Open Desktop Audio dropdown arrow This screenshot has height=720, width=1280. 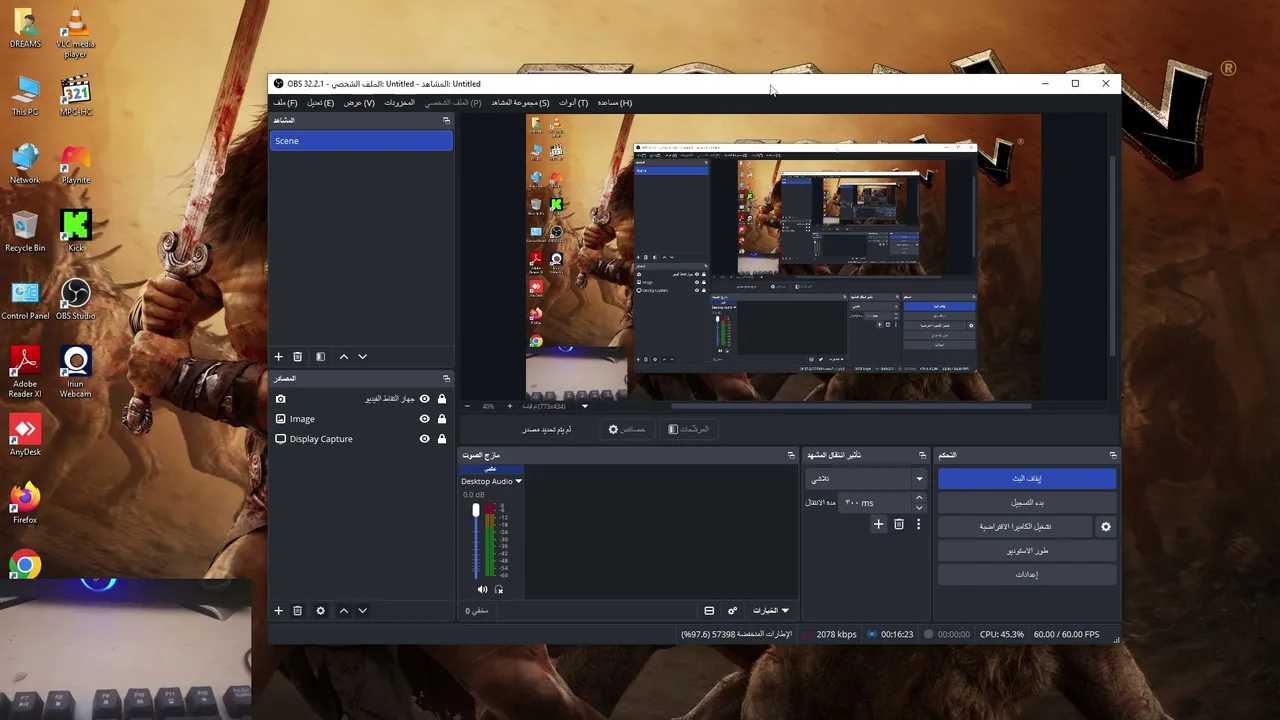(x=518, y=481)
